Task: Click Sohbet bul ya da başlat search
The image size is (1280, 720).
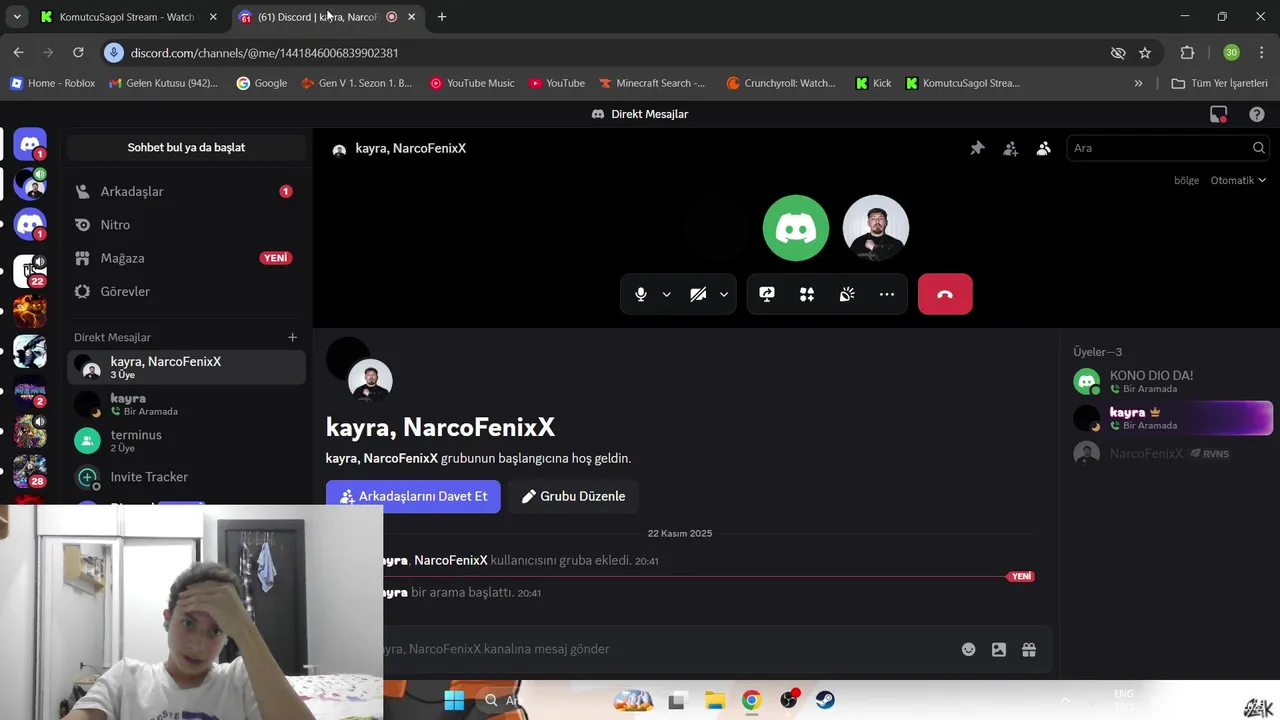Action: 186,147
